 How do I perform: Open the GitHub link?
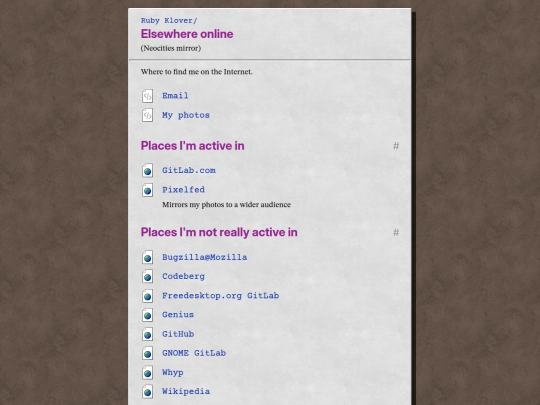point(178,334)
